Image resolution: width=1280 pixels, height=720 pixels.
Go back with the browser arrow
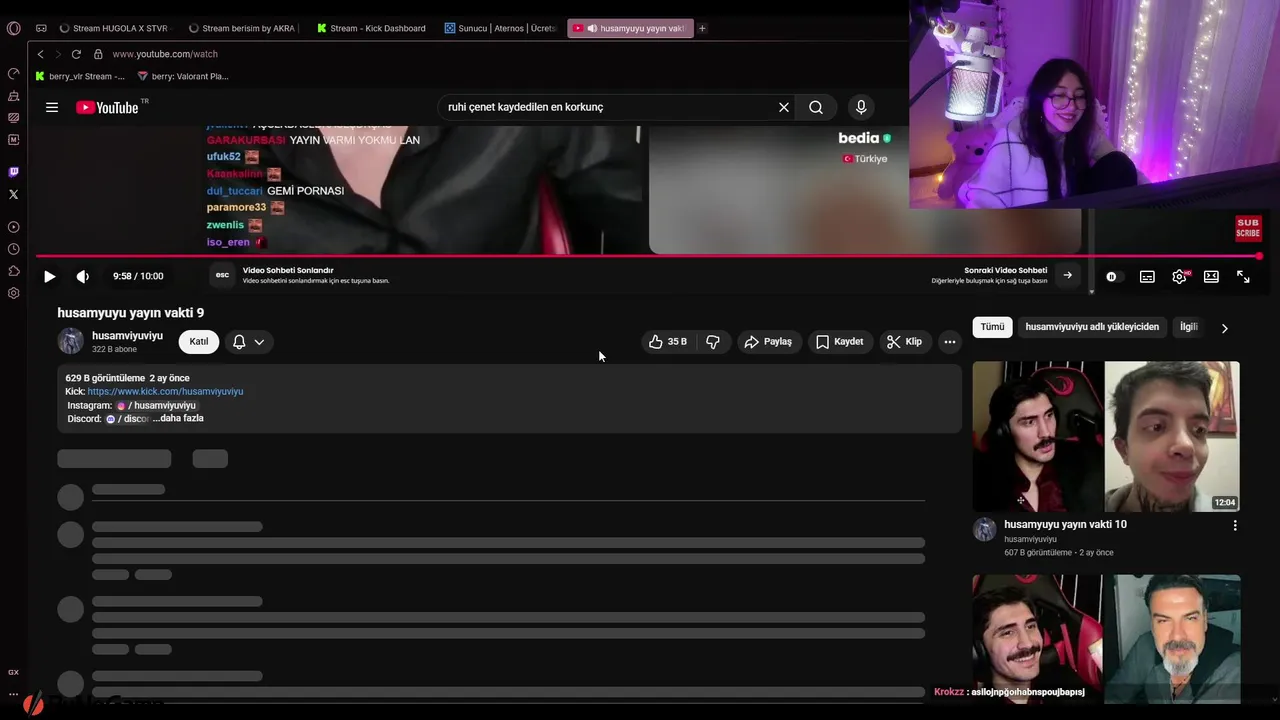click(x=40, y=54)
